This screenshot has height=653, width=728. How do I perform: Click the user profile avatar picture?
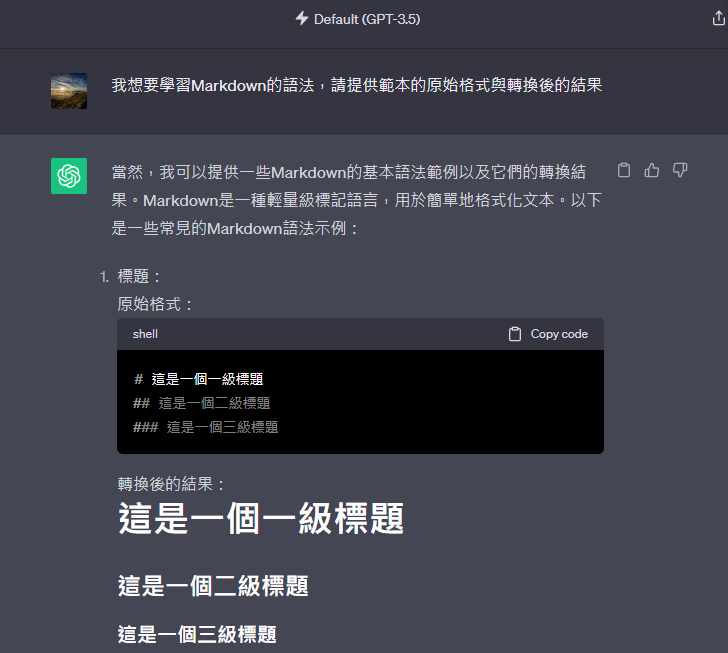click(x=69, y=91)
